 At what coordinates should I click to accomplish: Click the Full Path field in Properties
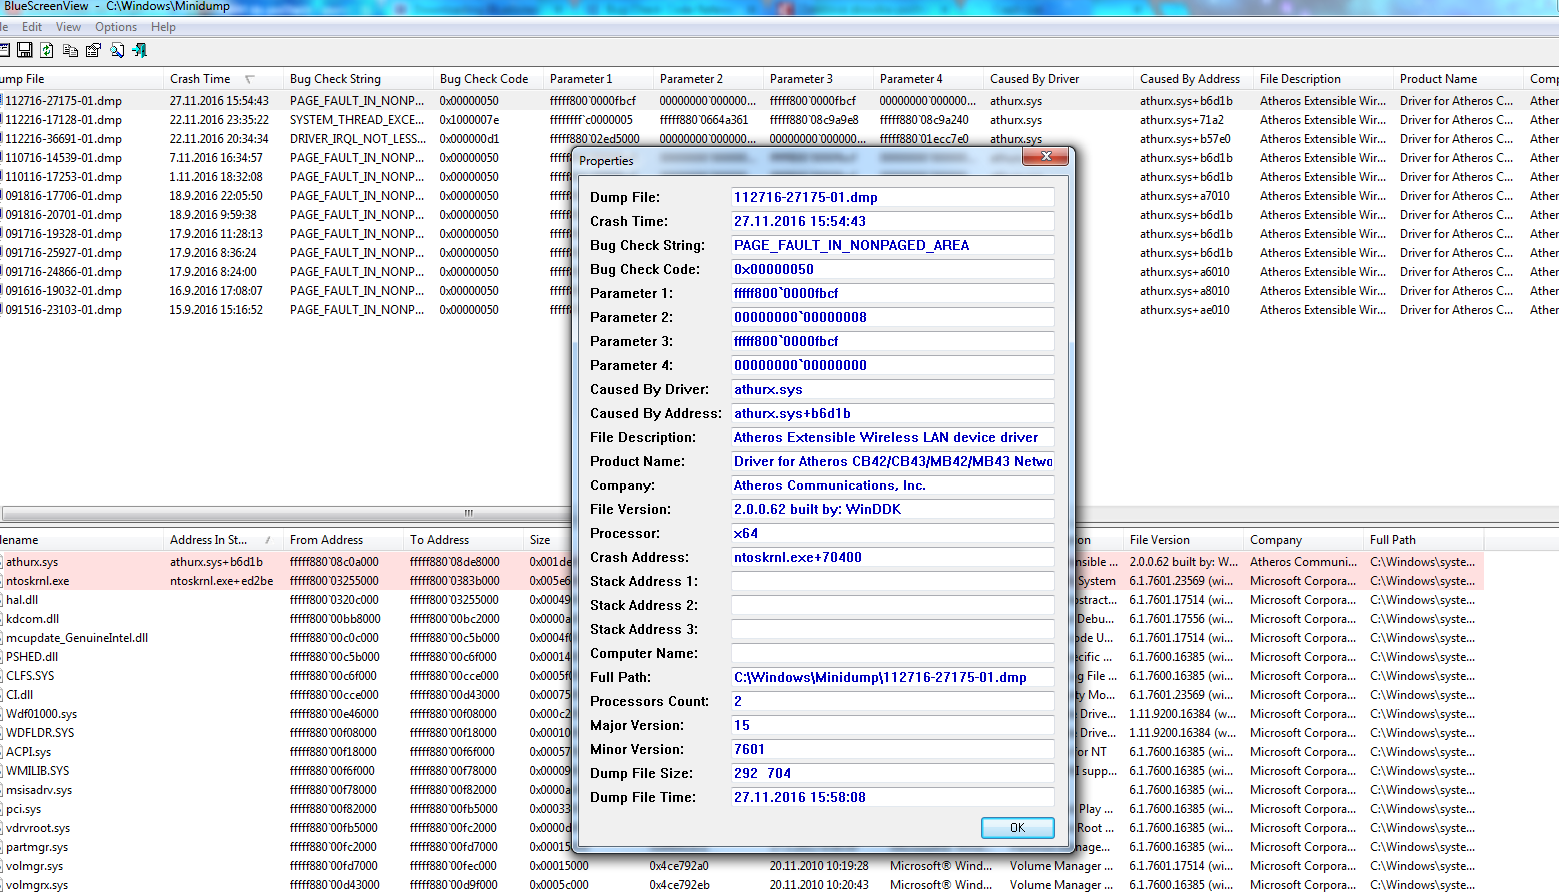pyautogui.click(x=892, y=677)
